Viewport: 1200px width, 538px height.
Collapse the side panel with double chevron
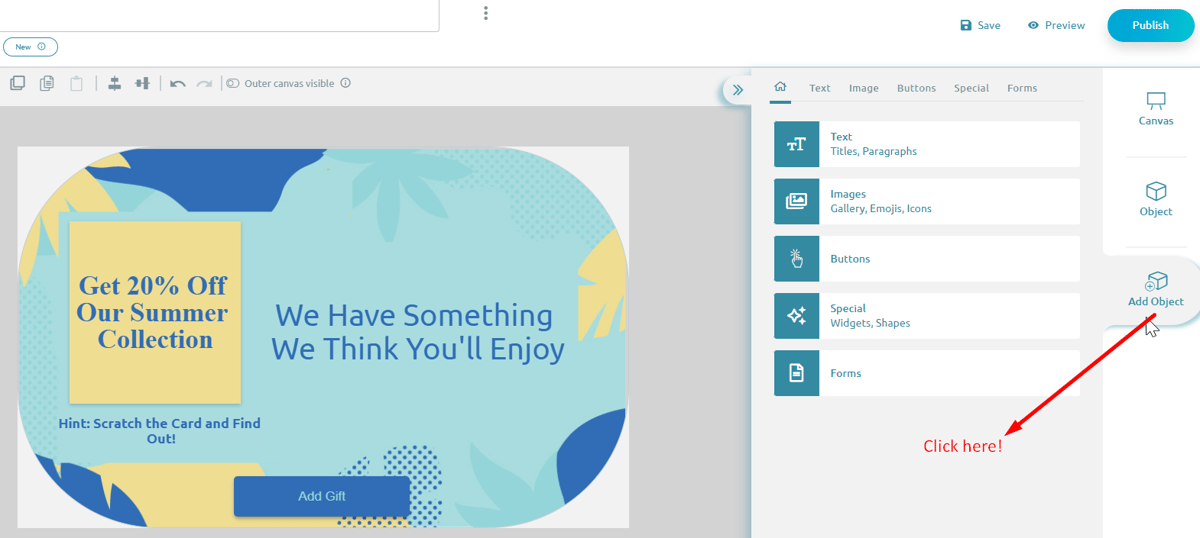click(x=738, y=90)
